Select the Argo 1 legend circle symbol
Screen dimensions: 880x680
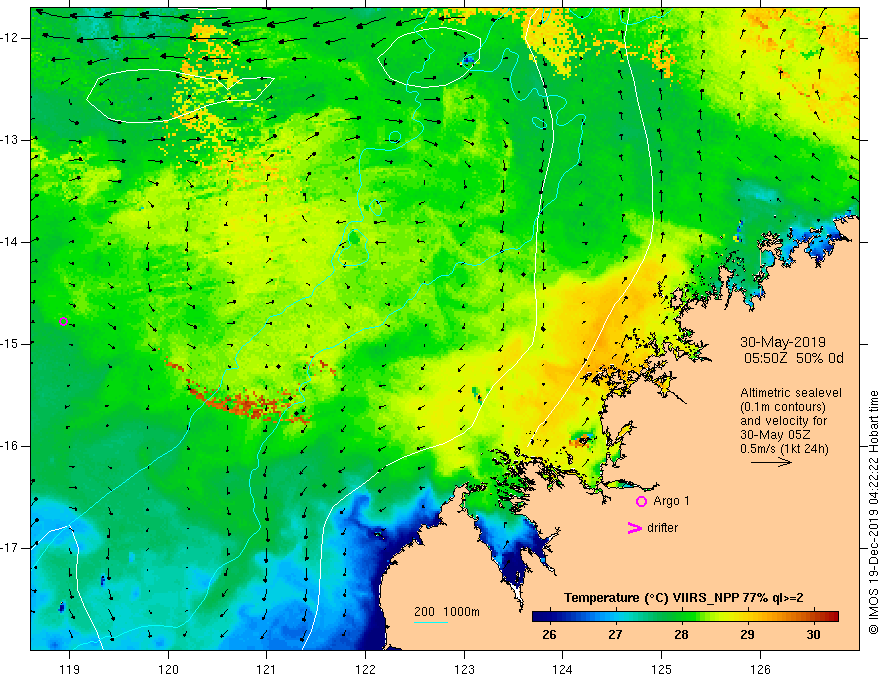[641, 501]
